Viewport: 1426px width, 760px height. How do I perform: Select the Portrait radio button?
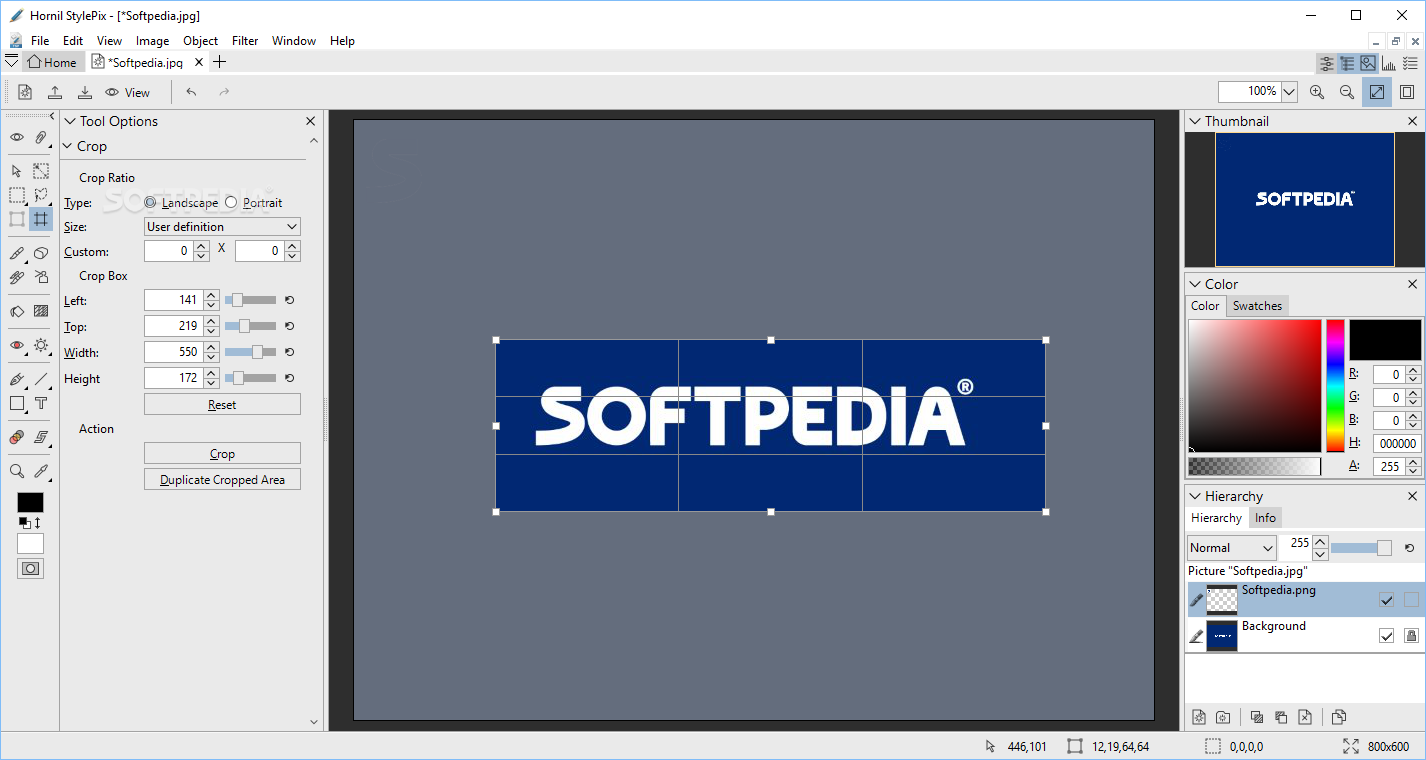(x=231, y=202)
